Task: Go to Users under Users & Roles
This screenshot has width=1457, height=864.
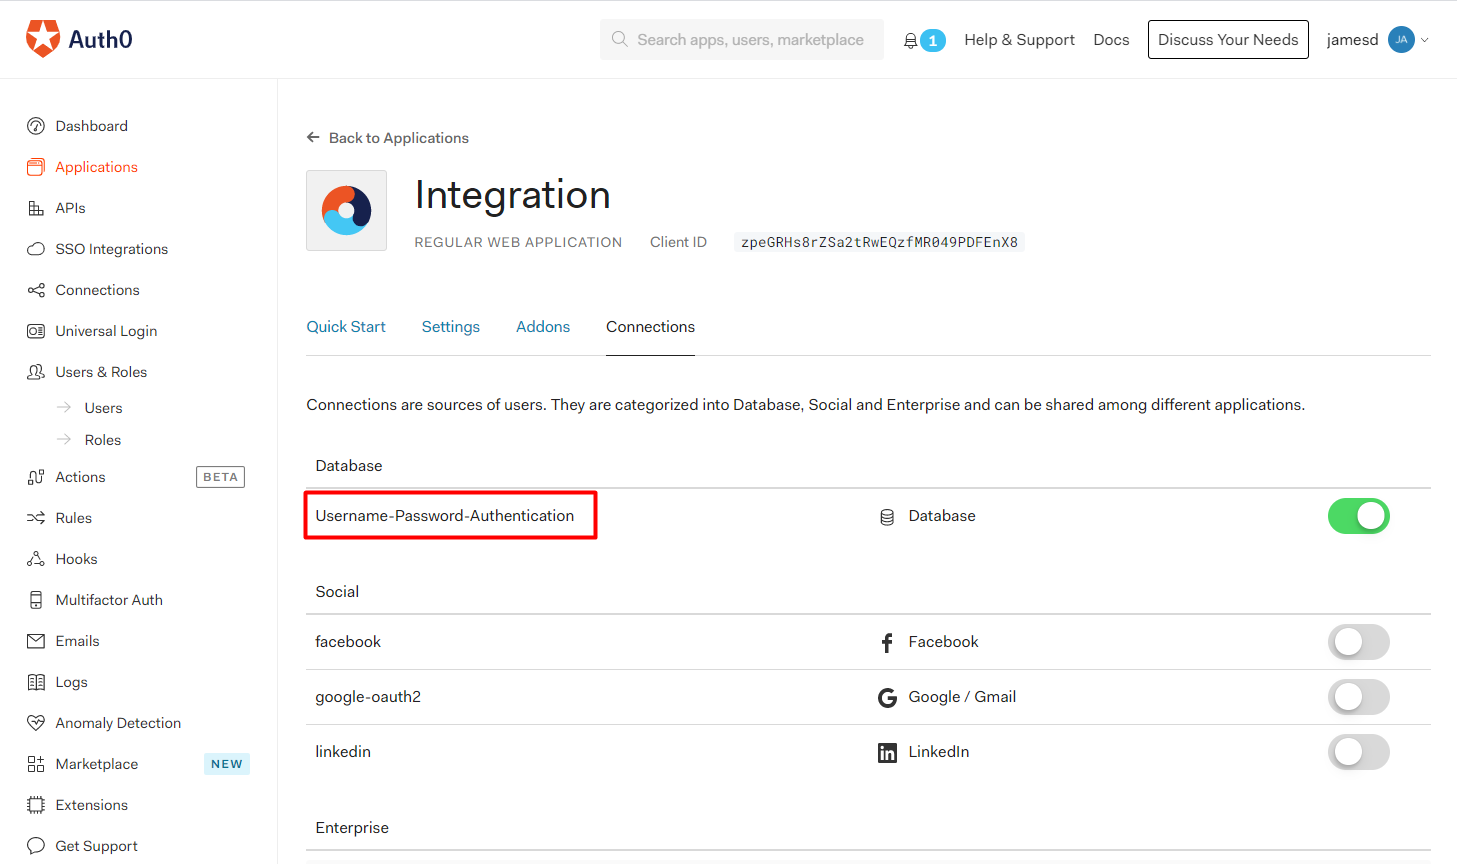Action: [104, 408]
